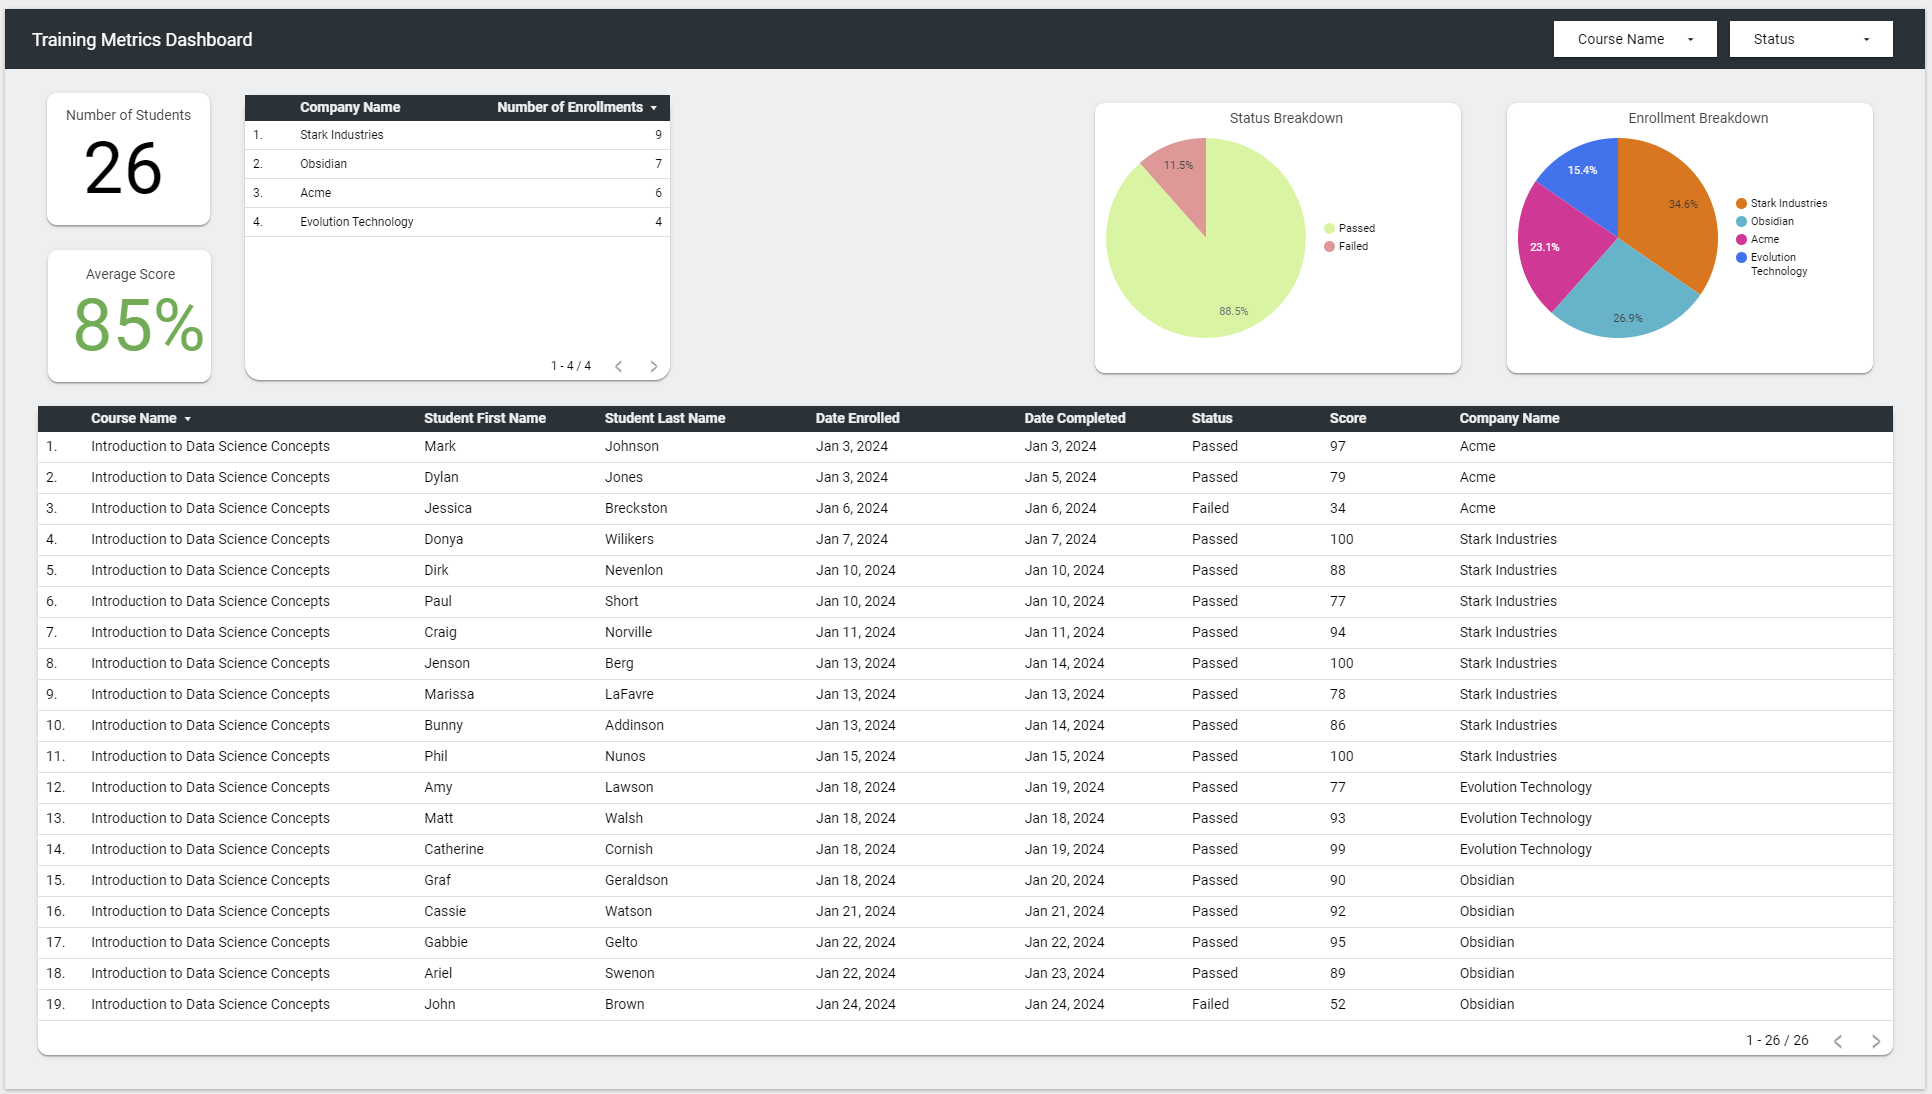1932x1094 pixels.
Task: Sort by Student Last Name header
Action: (x=664, y=418)
